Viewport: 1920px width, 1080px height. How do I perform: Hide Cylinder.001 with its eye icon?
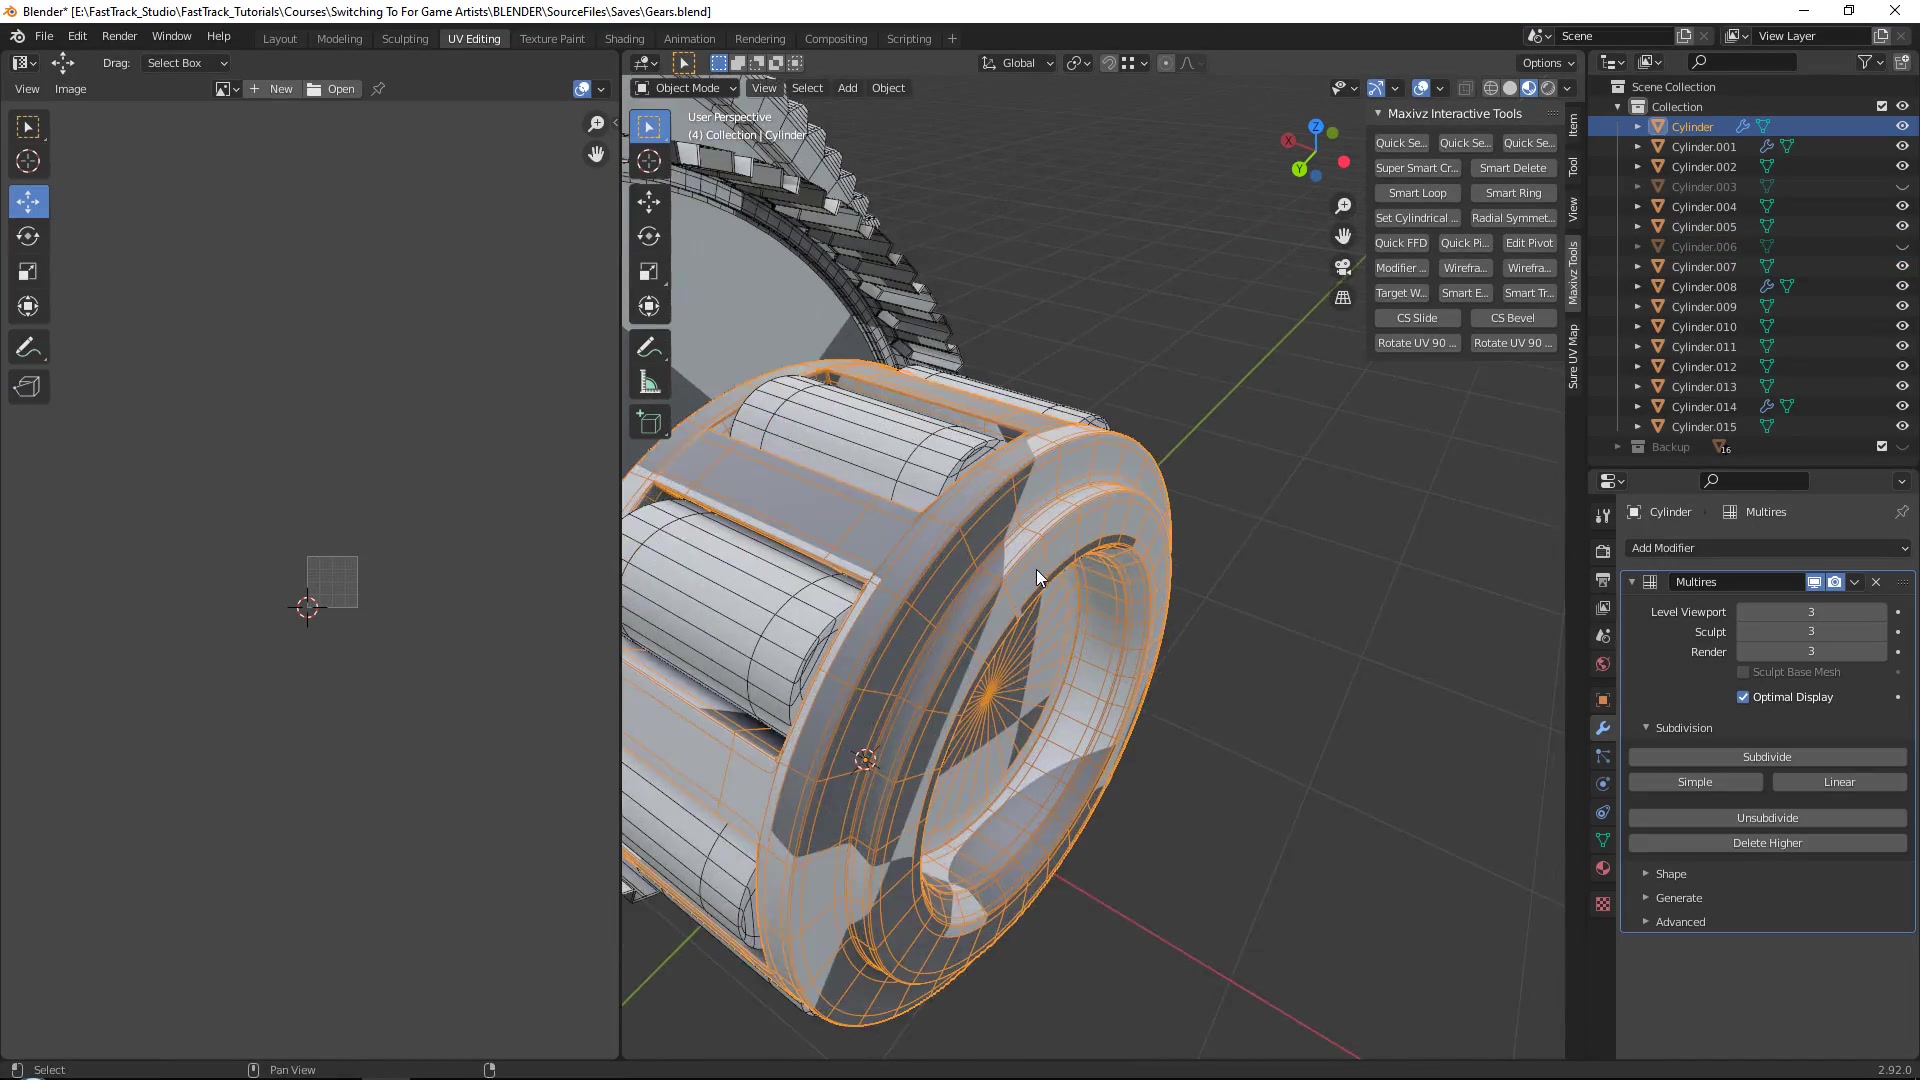(x=1902, y=146)
